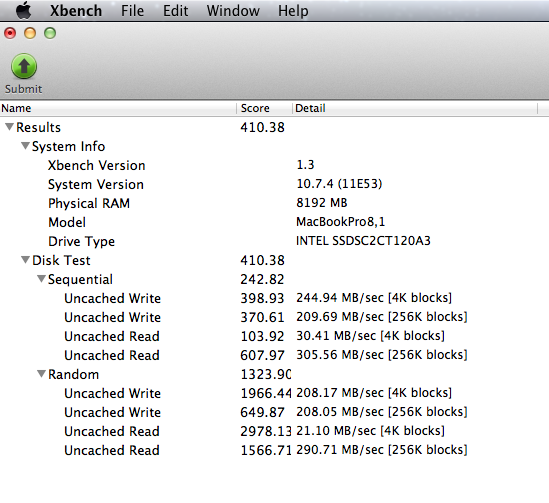Screen dimensions: 549x503
Task: Click the Sequential score 242.82
Action: (262, 279)
